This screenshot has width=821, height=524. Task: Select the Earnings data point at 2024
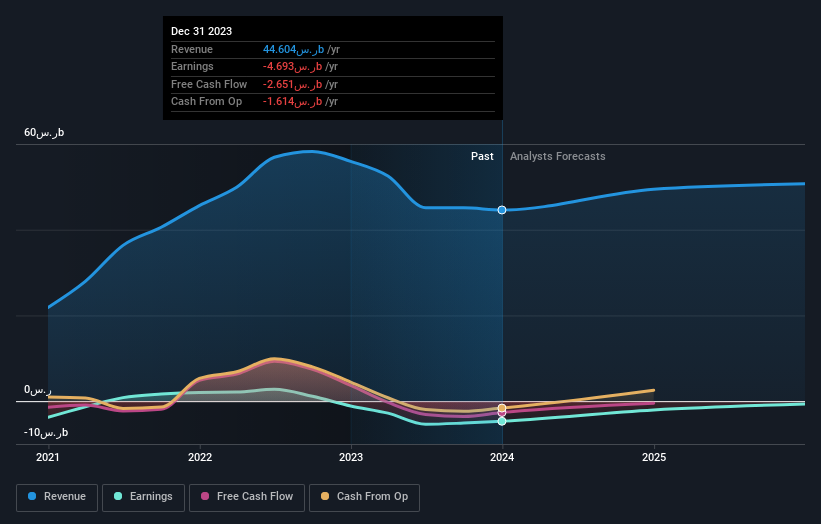point(502,421)
